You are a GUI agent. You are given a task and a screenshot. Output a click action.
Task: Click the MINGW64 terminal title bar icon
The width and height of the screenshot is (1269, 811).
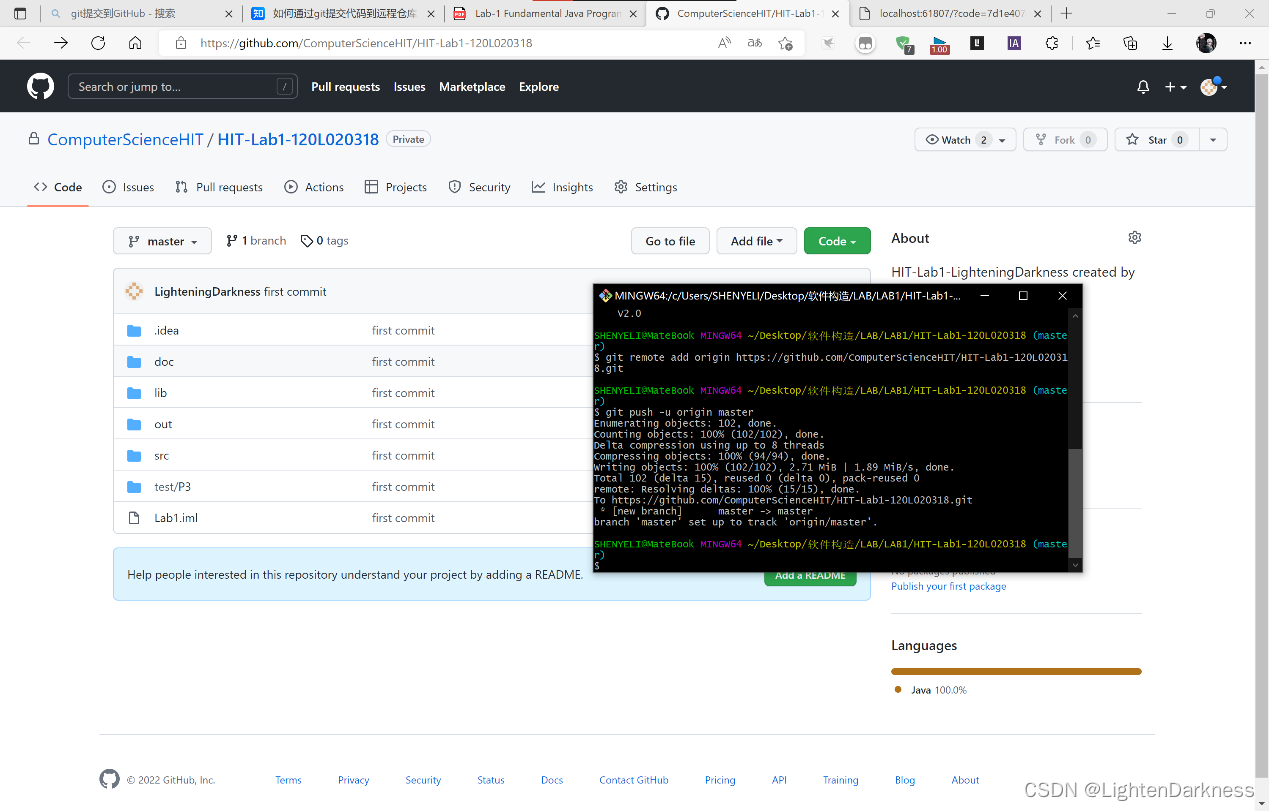(604, 296)
